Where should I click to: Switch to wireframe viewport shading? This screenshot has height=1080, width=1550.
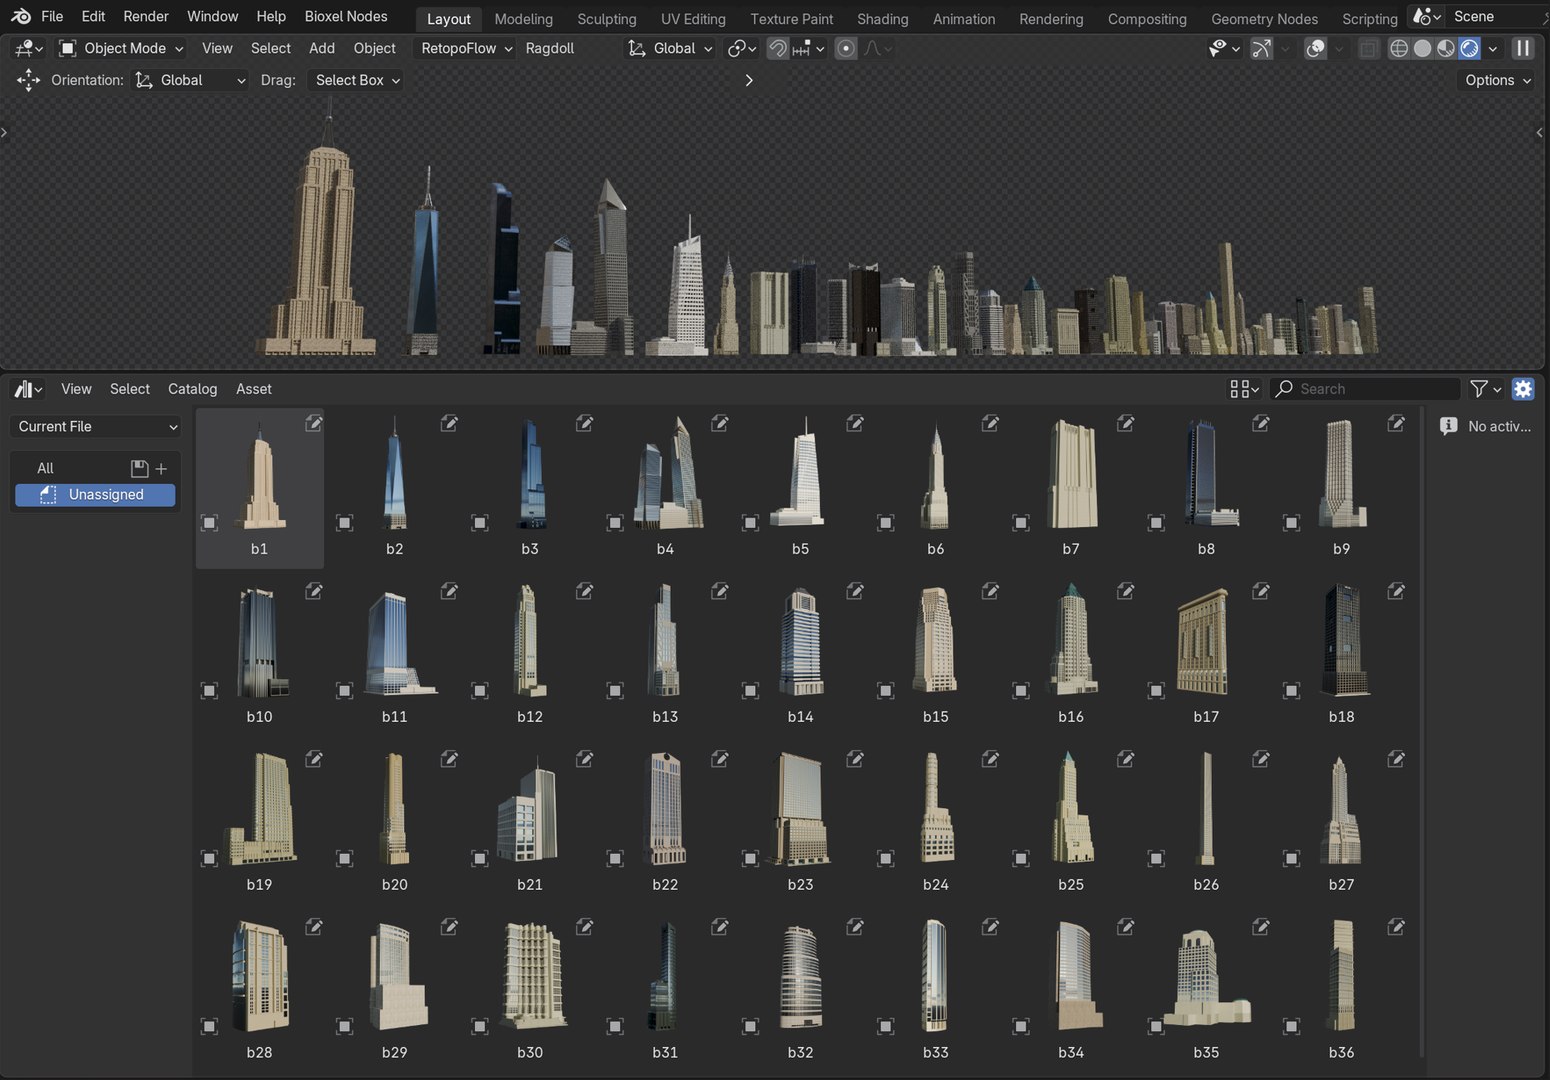(1399, 48)
